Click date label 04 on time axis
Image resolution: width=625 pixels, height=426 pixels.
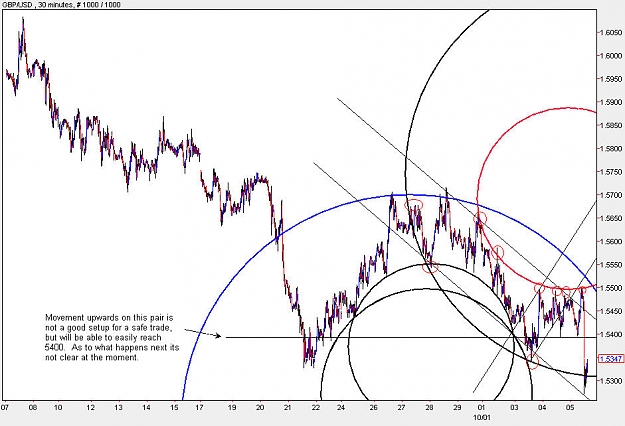542,408
